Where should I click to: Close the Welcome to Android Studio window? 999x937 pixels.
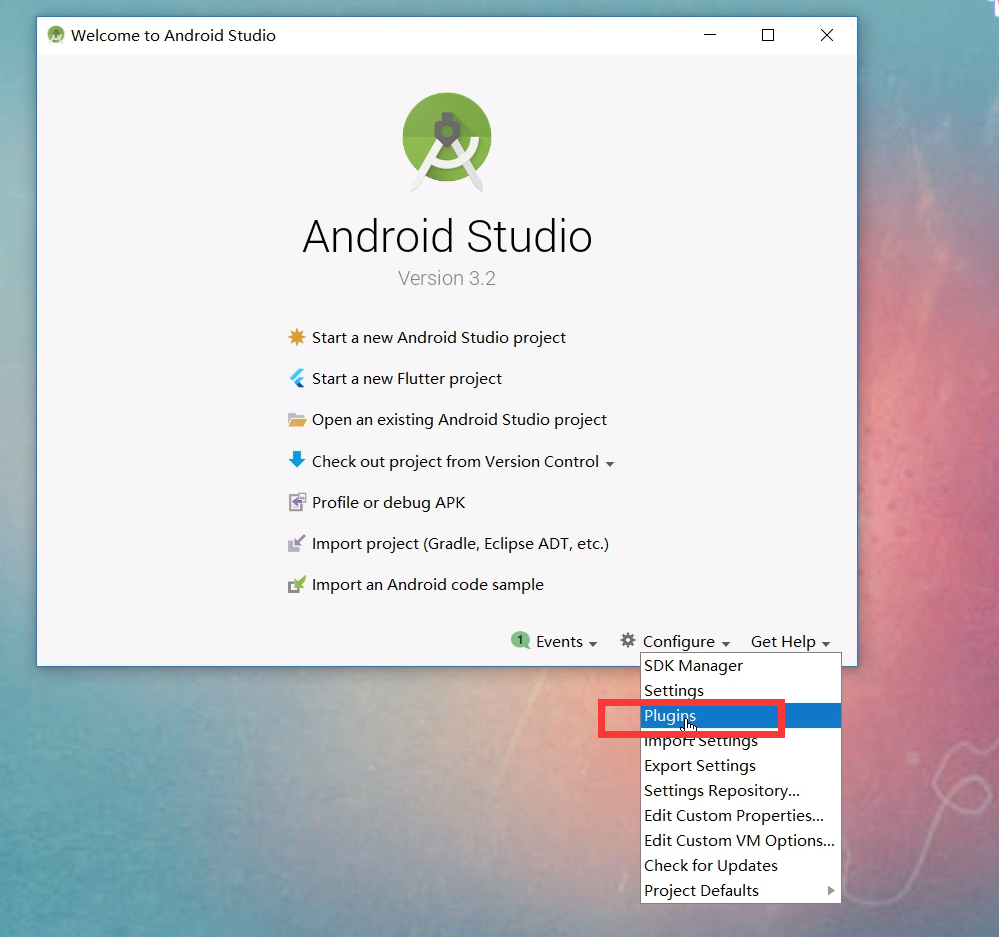point(826,35)
